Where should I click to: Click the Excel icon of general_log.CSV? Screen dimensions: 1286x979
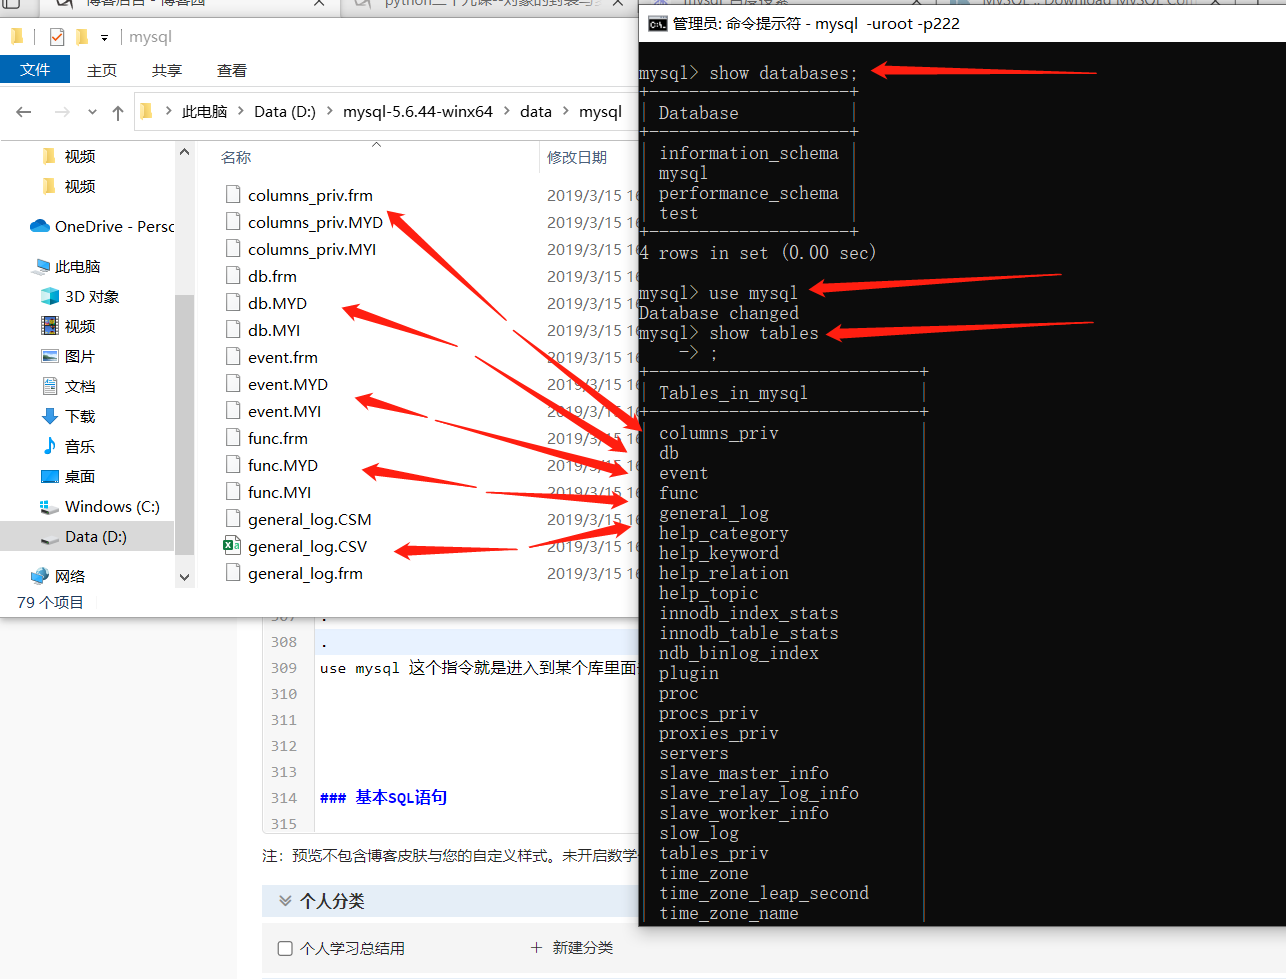click(232, 546)
